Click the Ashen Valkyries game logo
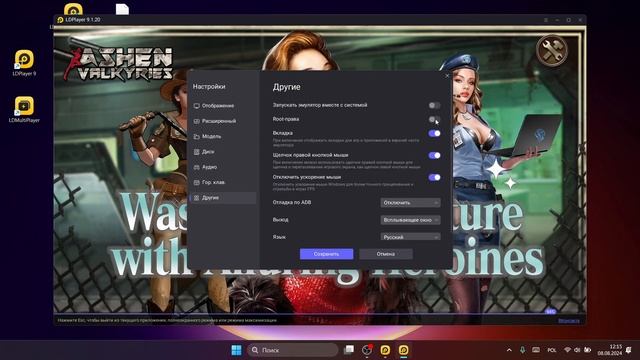This screenshot has height=360, width=640. [x=119, y=63]
